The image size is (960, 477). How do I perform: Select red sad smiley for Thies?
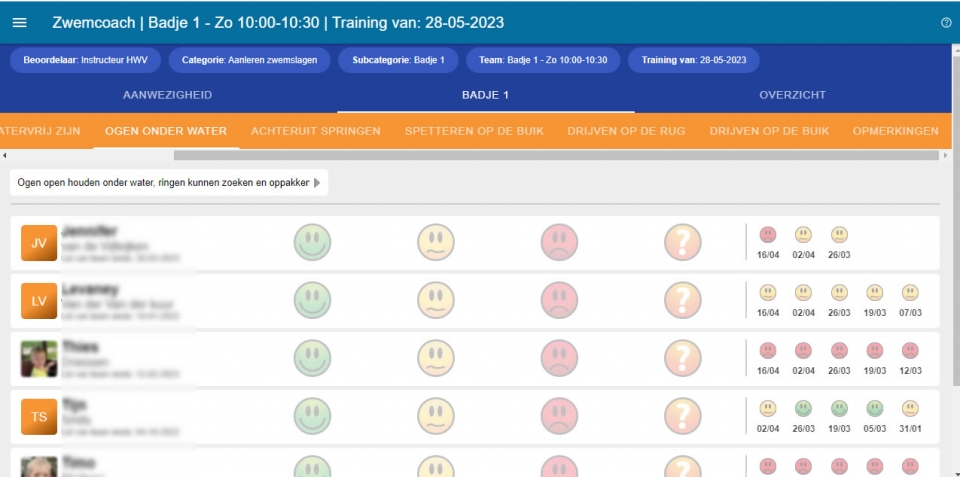point(559,358)
